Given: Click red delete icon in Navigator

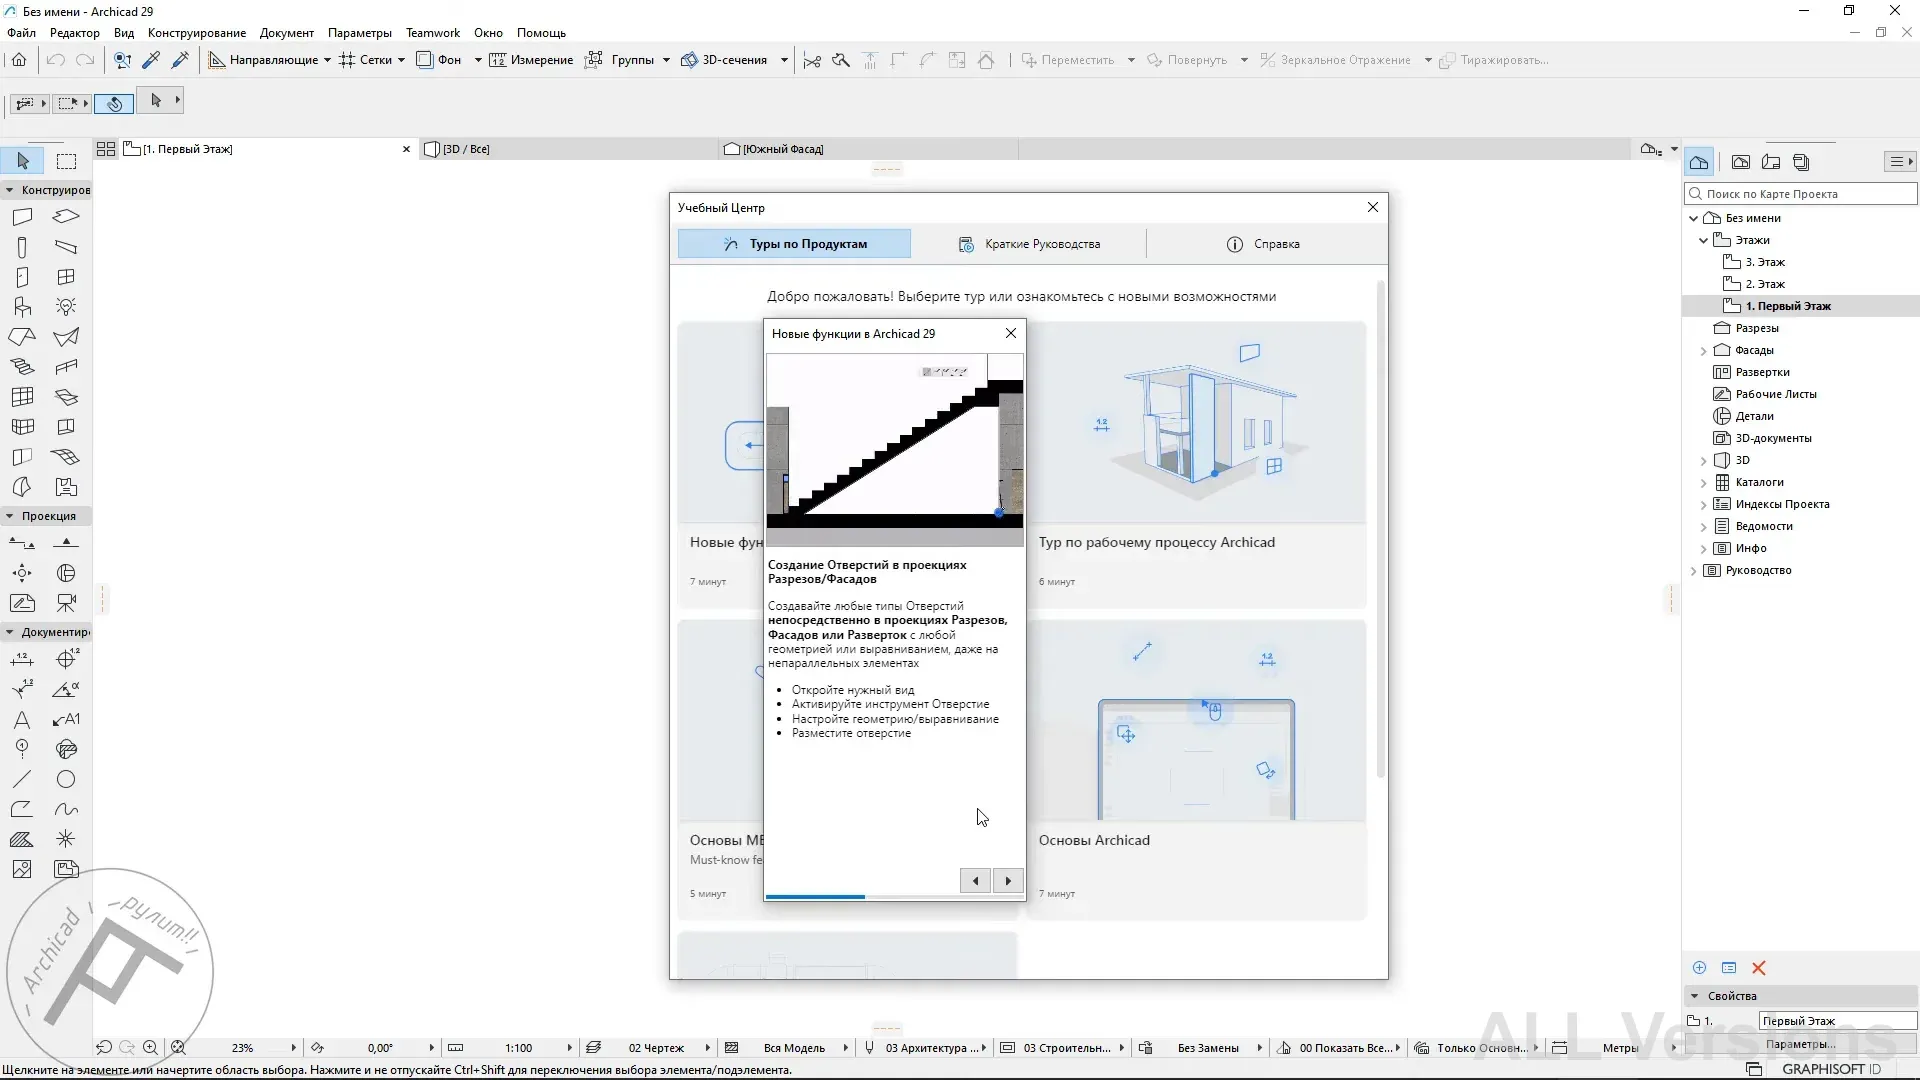Looking at the screenshot, I should pos(1759,968).
